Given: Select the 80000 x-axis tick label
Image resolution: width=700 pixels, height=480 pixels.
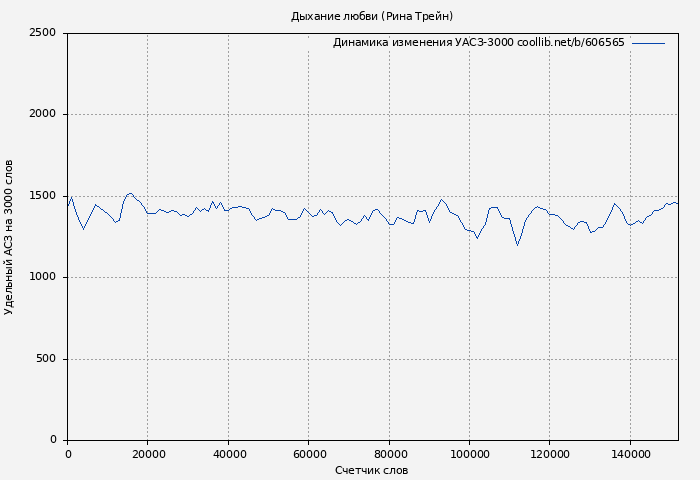Looking at the screenshot, I should (x=389, y=453).
